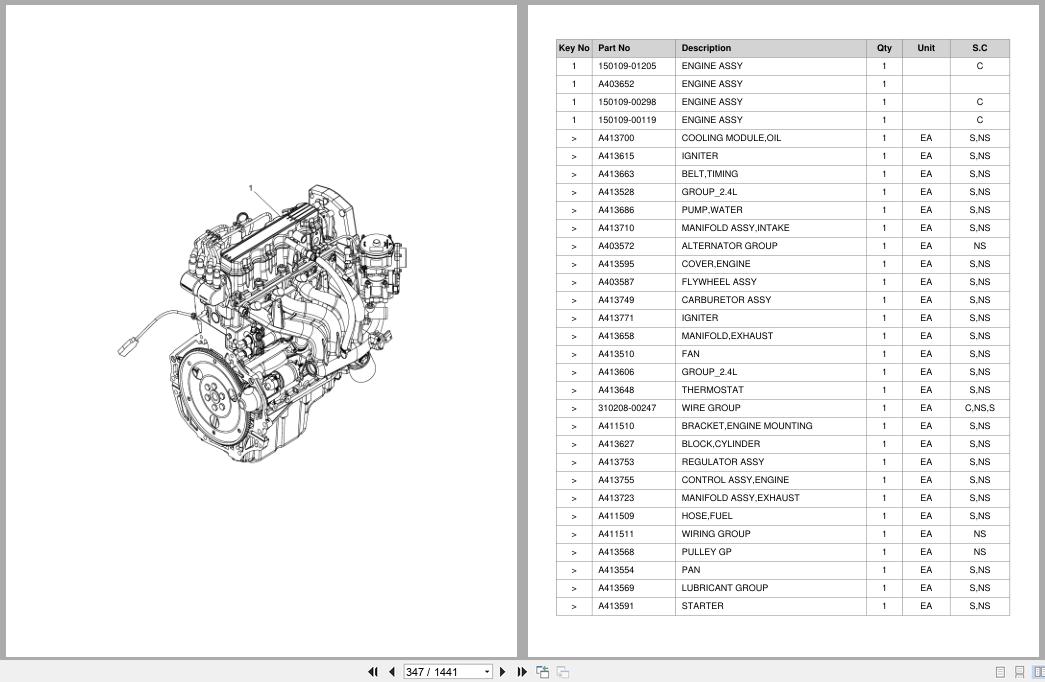Click callout number 1 on the diagram
The height and width of the screenshot is (682, 1045).
tap(251, 188)
